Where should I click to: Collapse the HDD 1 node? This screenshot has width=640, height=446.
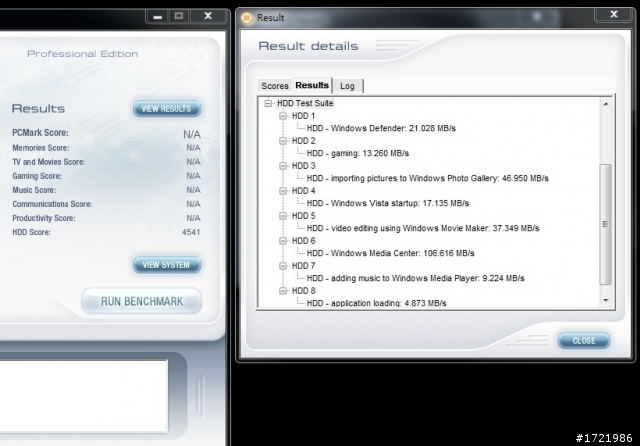[x=283, y=116]
